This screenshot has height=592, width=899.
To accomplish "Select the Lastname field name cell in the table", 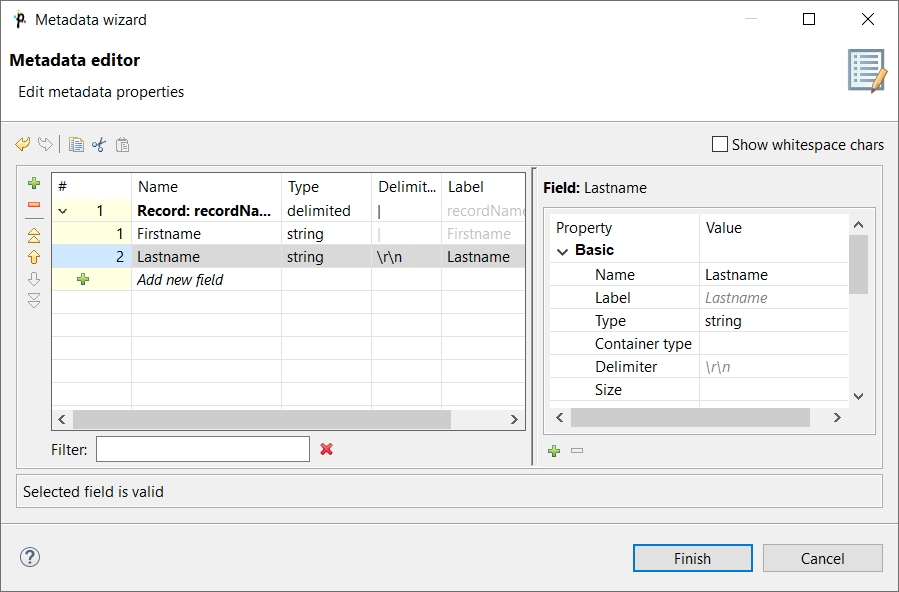I will pos(206,257).
